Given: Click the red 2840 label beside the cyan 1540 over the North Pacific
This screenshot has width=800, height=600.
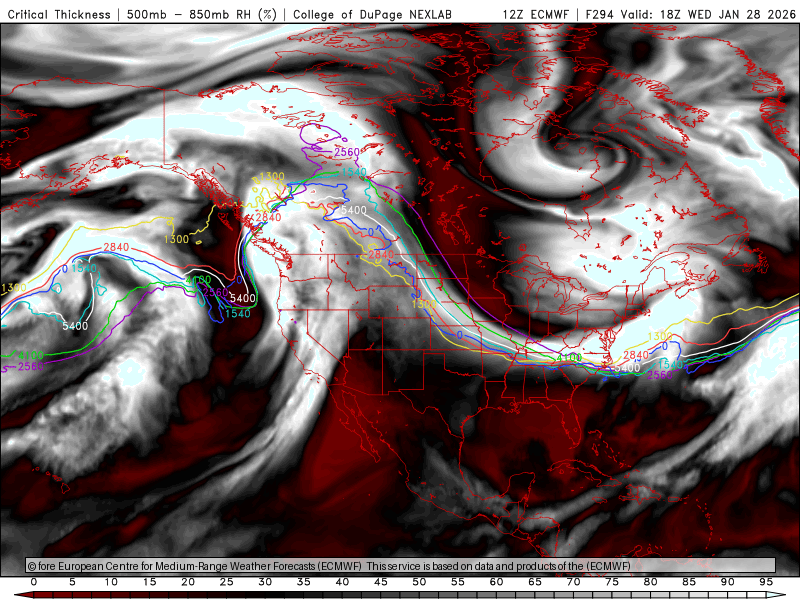Looking at the screenshot, I should tap(116, 247).
